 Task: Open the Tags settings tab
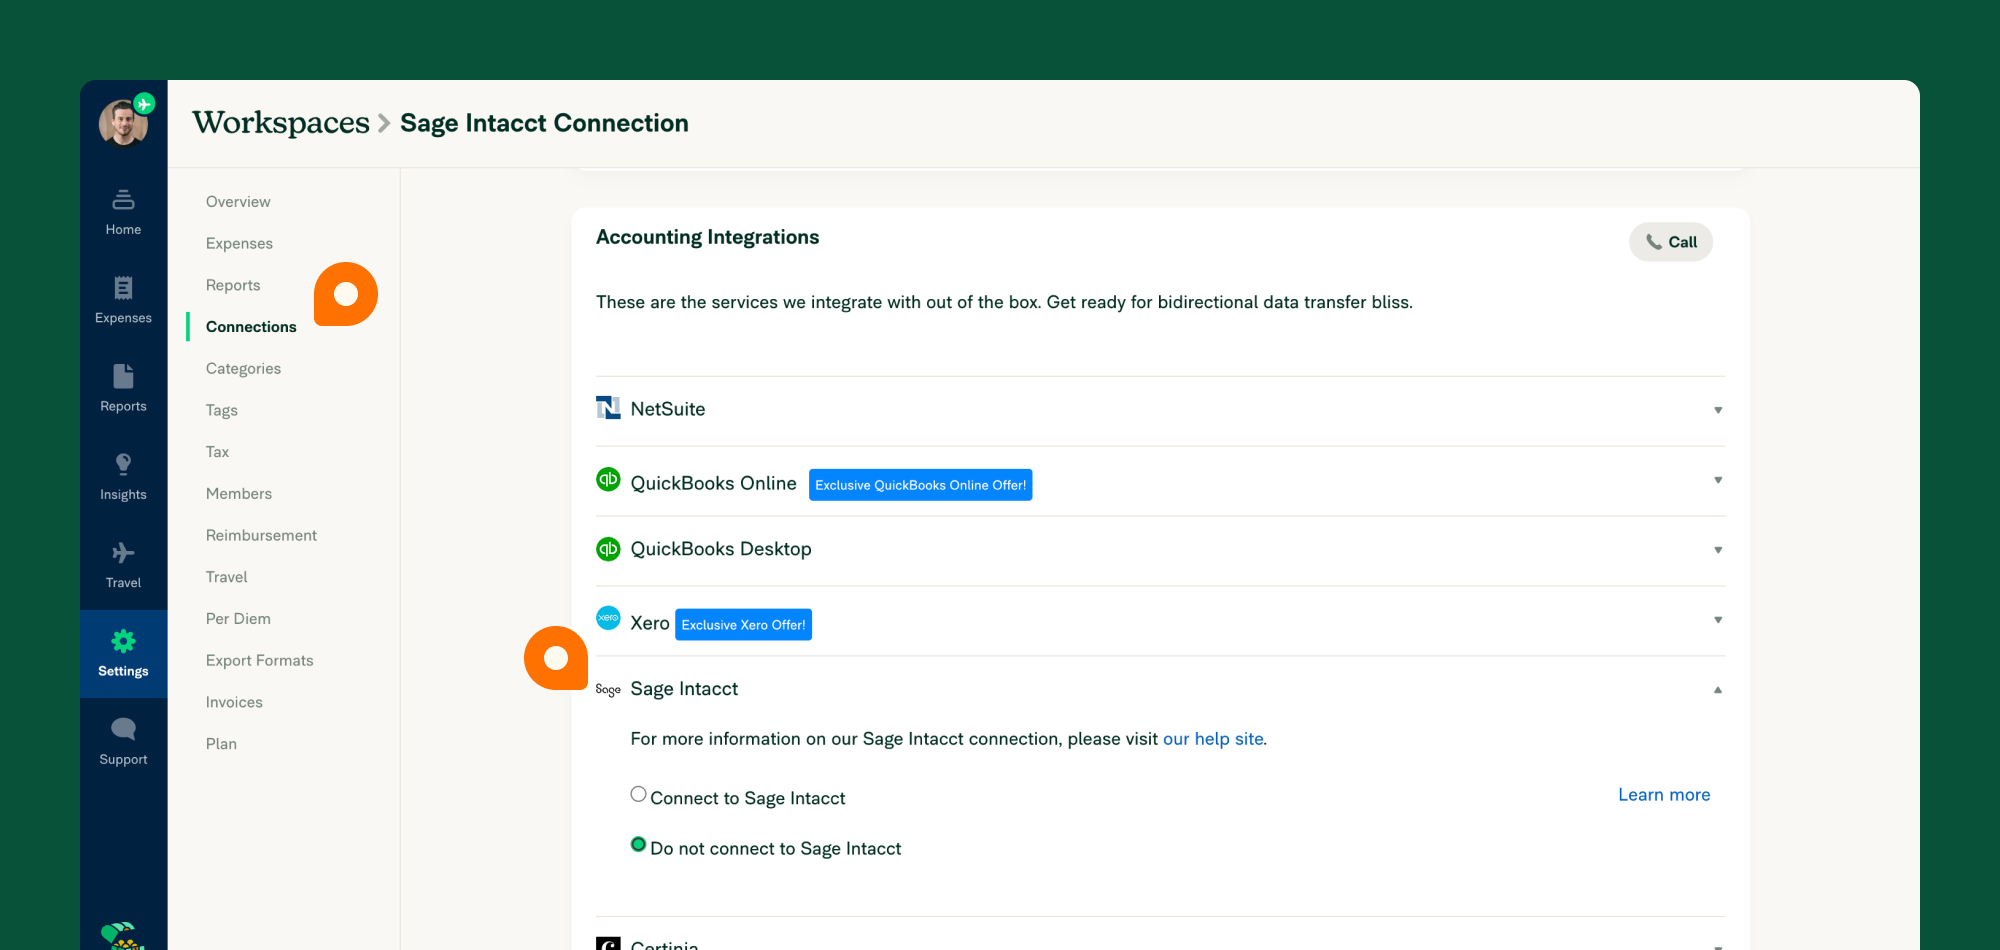pos(222,410)
